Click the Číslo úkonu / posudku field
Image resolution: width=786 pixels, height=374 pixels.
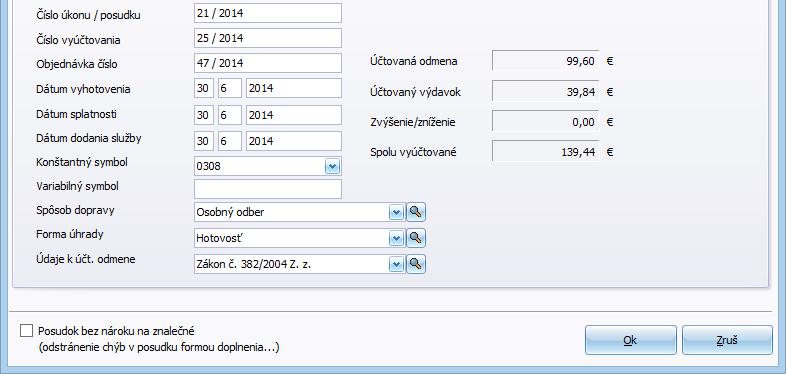point(268,13)
